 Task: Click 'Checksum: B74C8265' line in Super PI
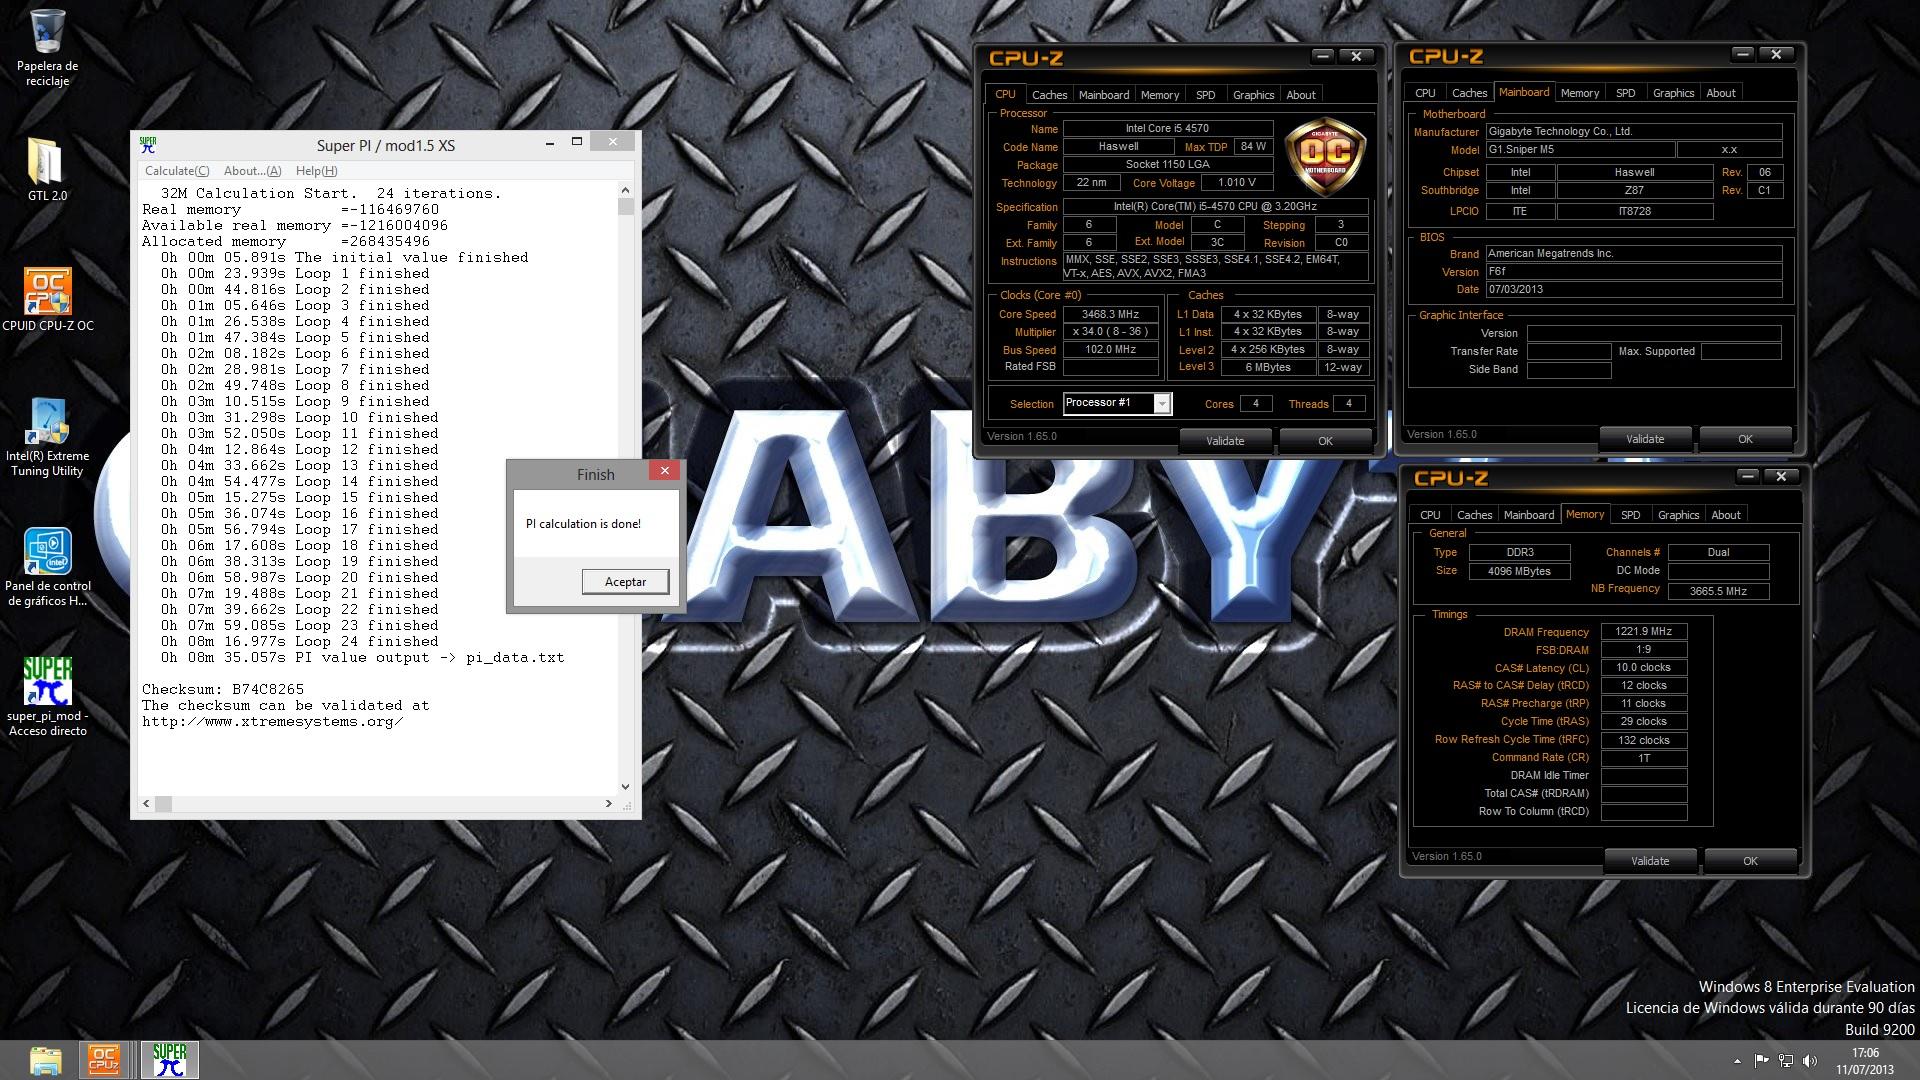[x=223, y=690]
